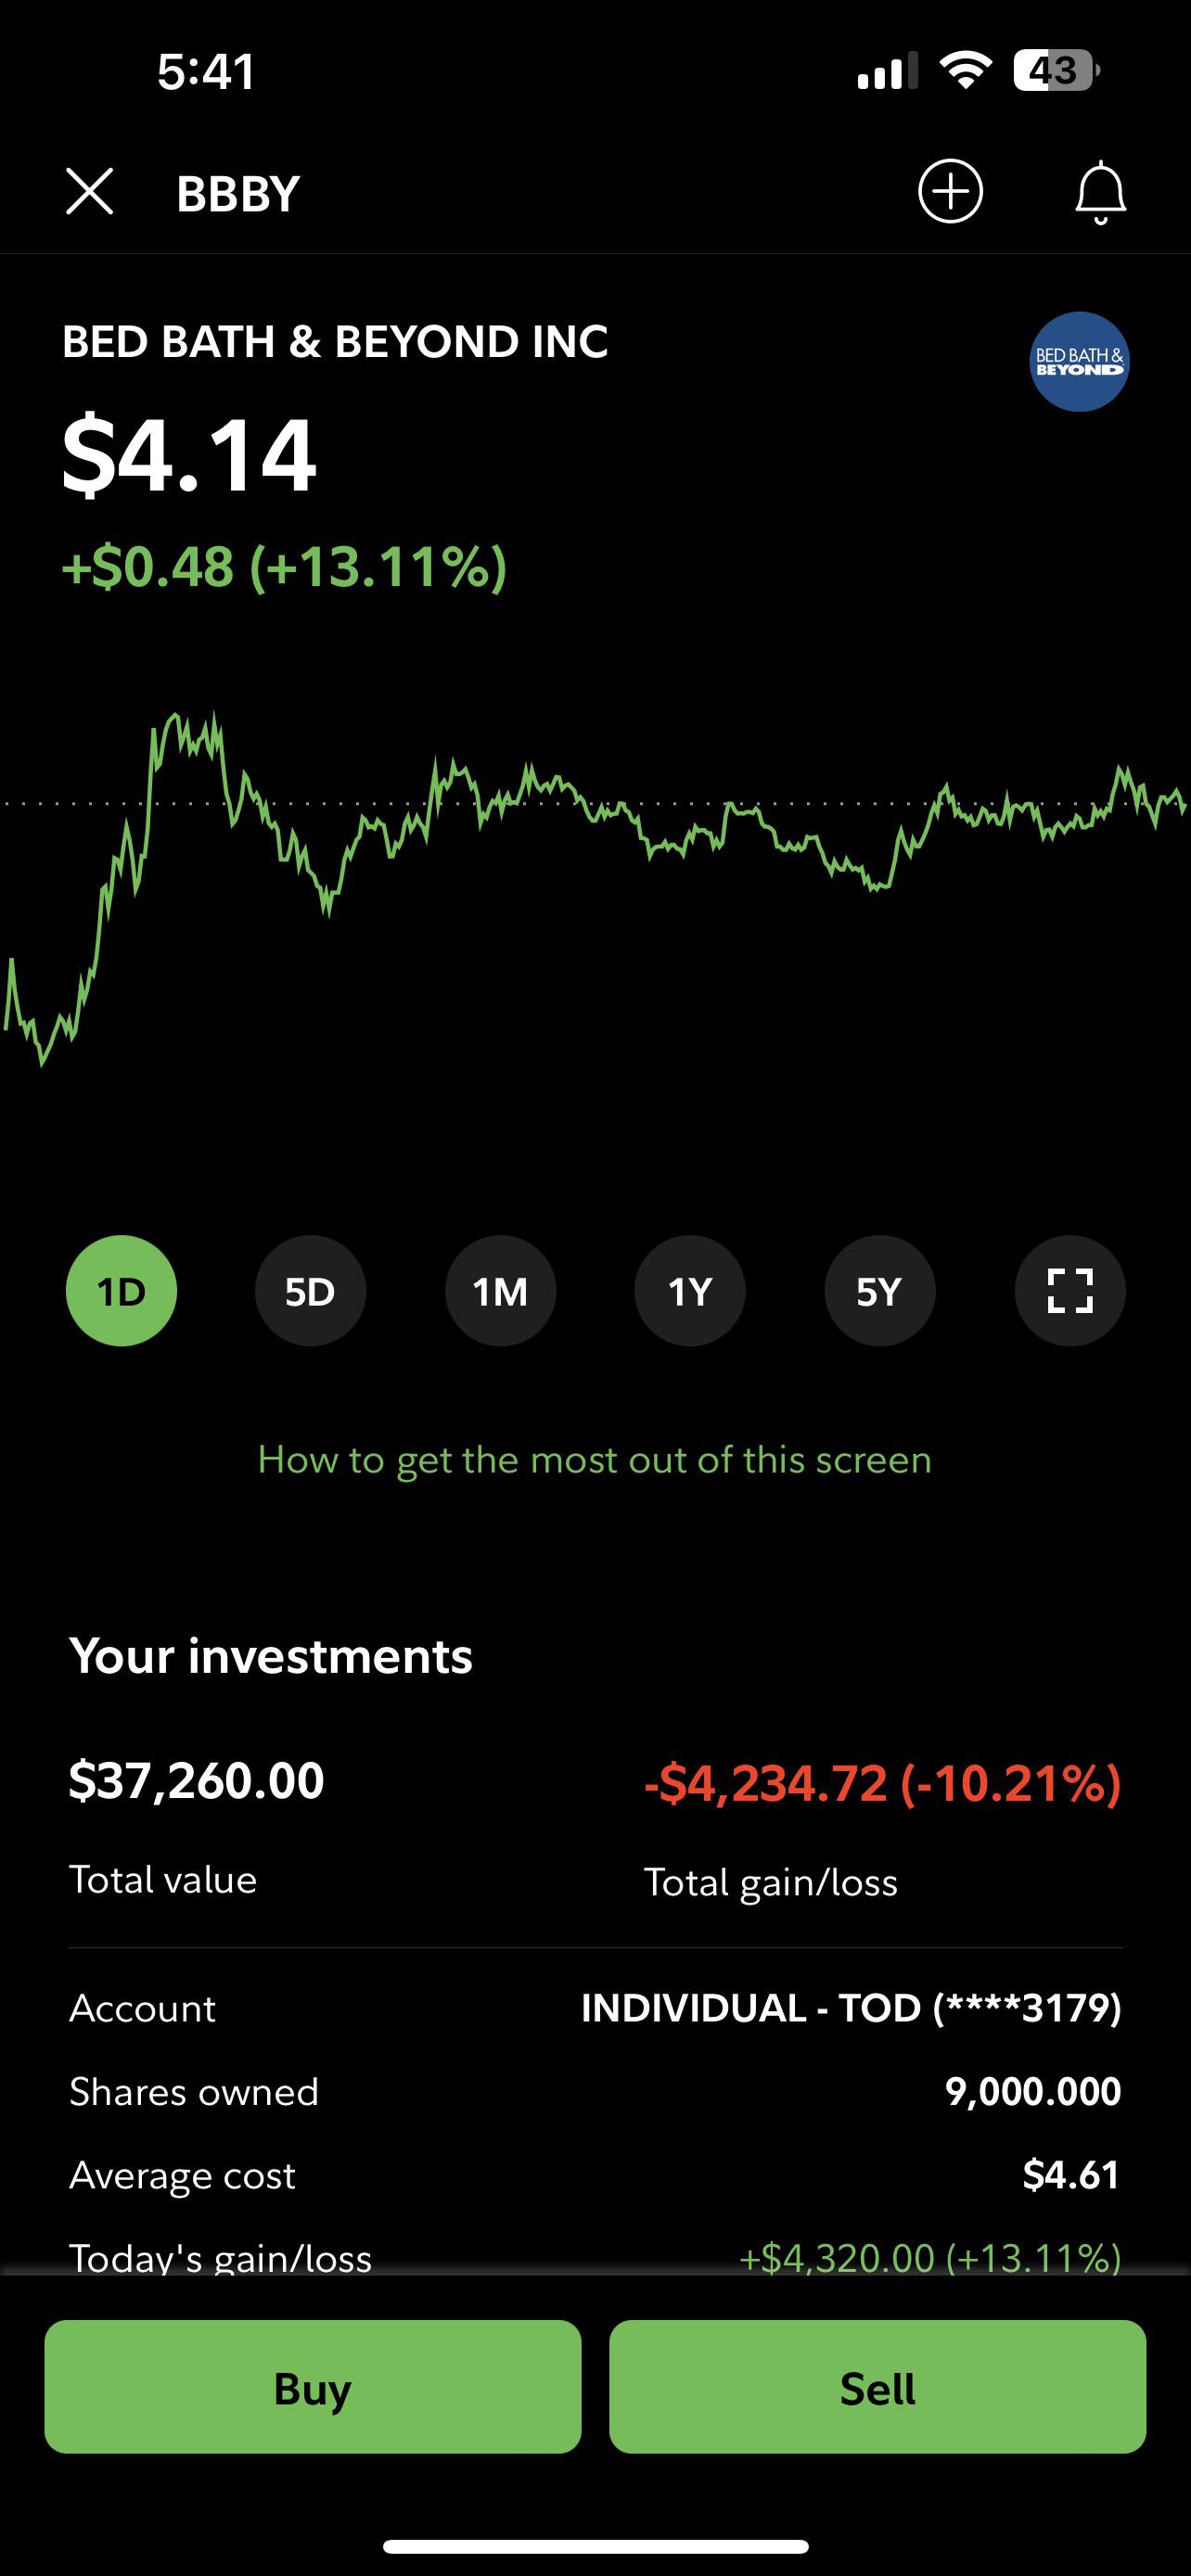Expand chart to fullscreen view
The width and height of the screenshot is (1191, 2576).
tap(1069, 1291)
